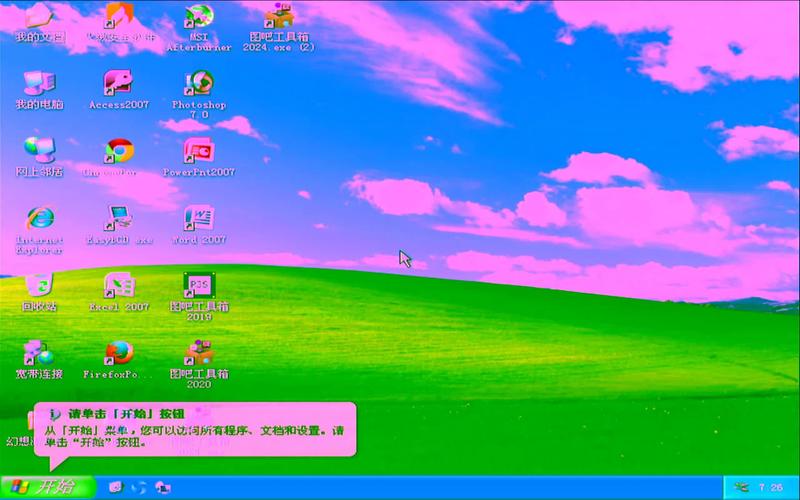
Task: Select the Excel 2007 shortcut
Action: click(x=119, y=292)
